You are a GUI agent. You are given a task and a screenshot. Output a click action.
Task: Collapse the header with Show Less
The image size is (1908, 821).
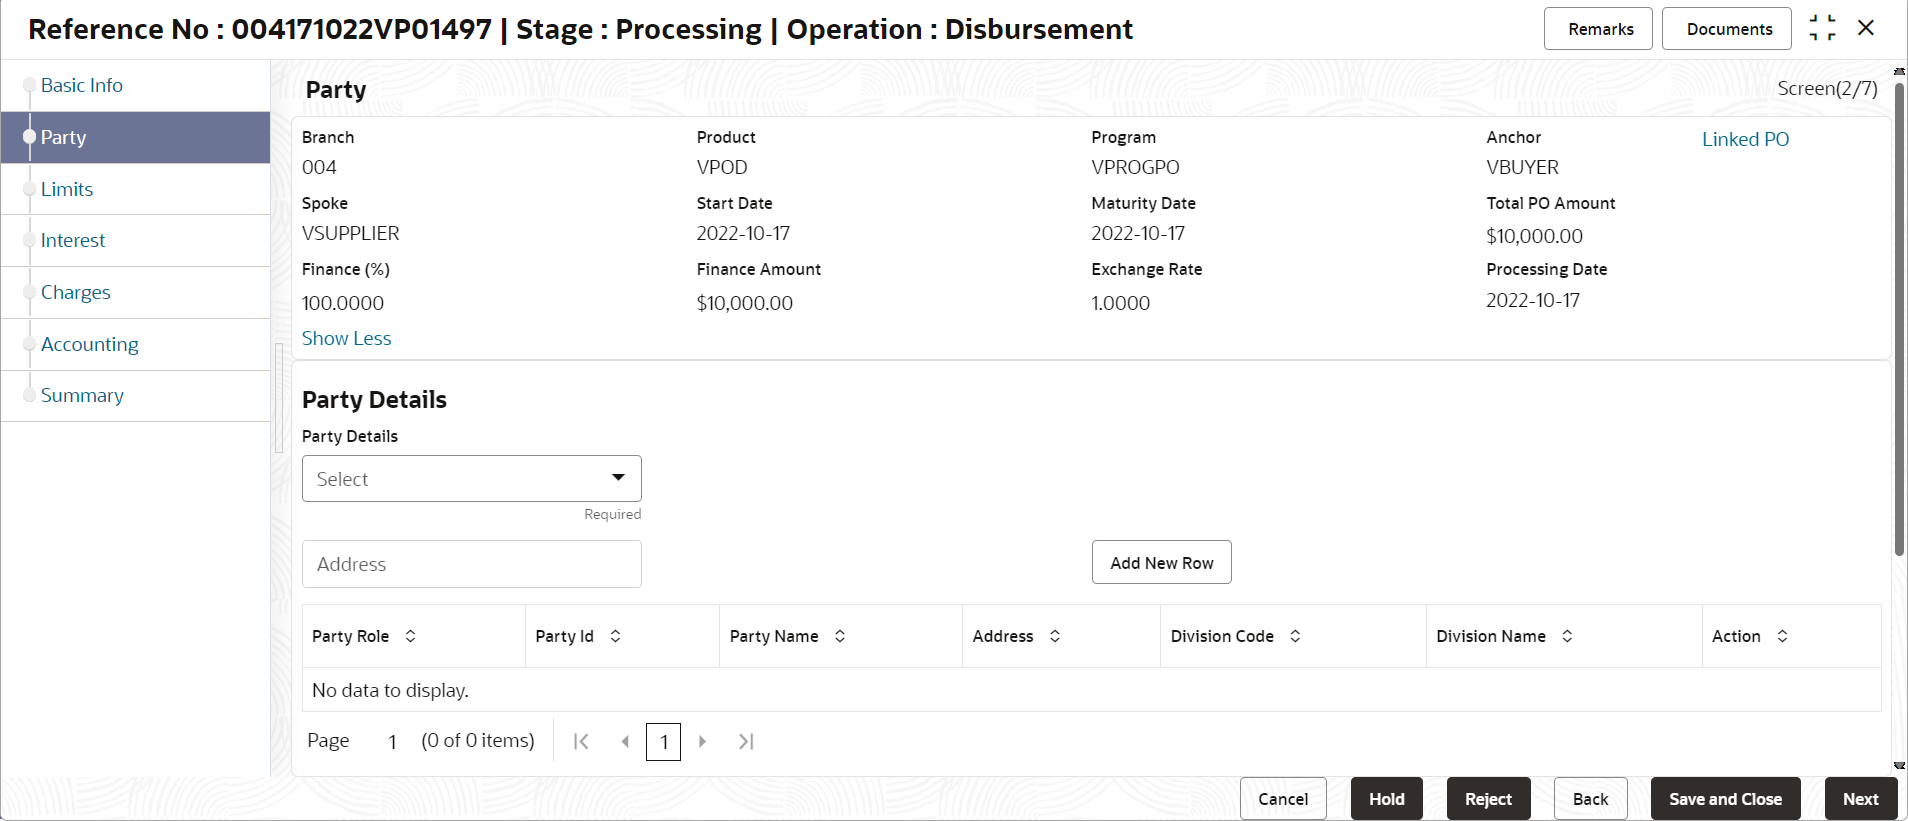click(x=346, y=338)
